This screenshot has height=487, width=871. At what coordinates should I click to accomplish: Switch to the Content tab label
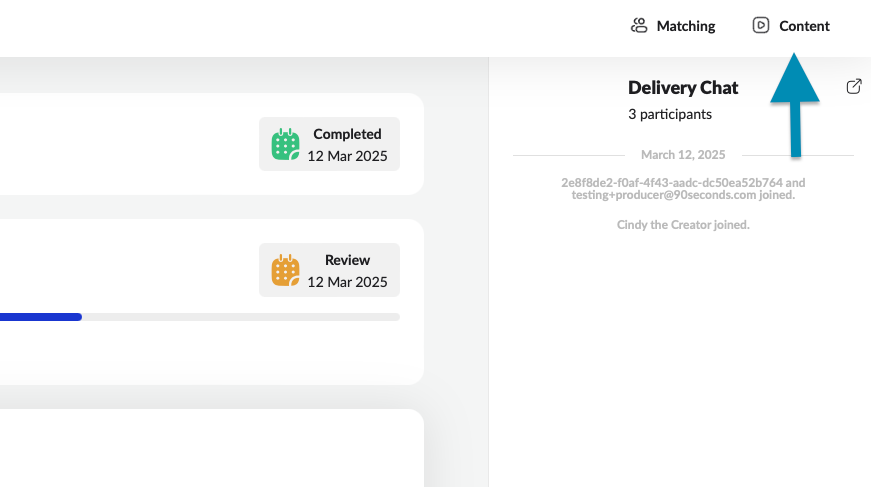(x=804, y=26)
